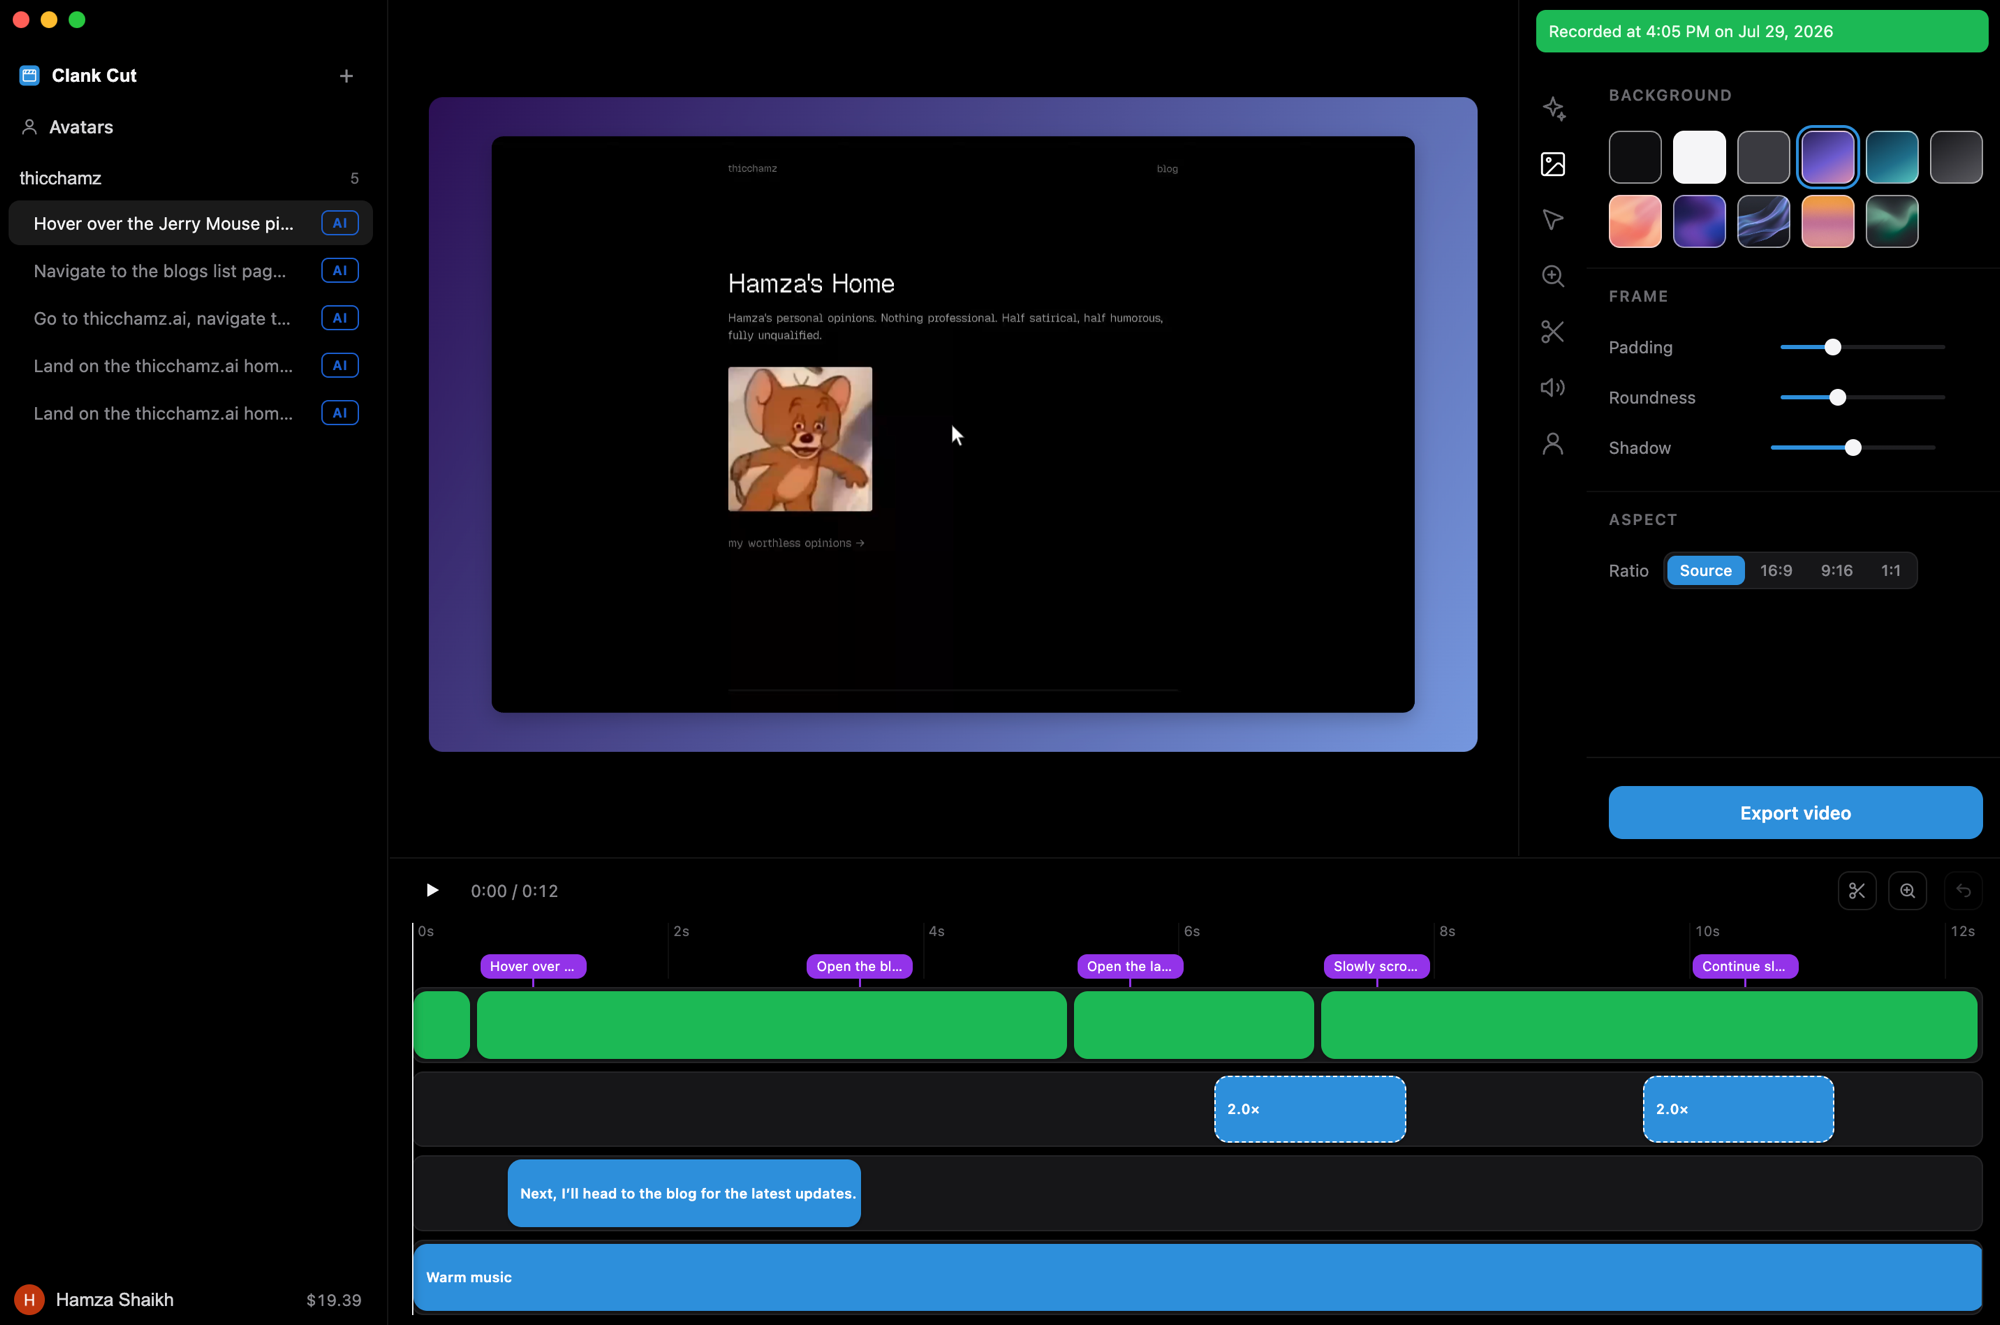Viewport: 2000px width, 1325px height.
Task: Click the Export video button
Action: coord(1795,812)
